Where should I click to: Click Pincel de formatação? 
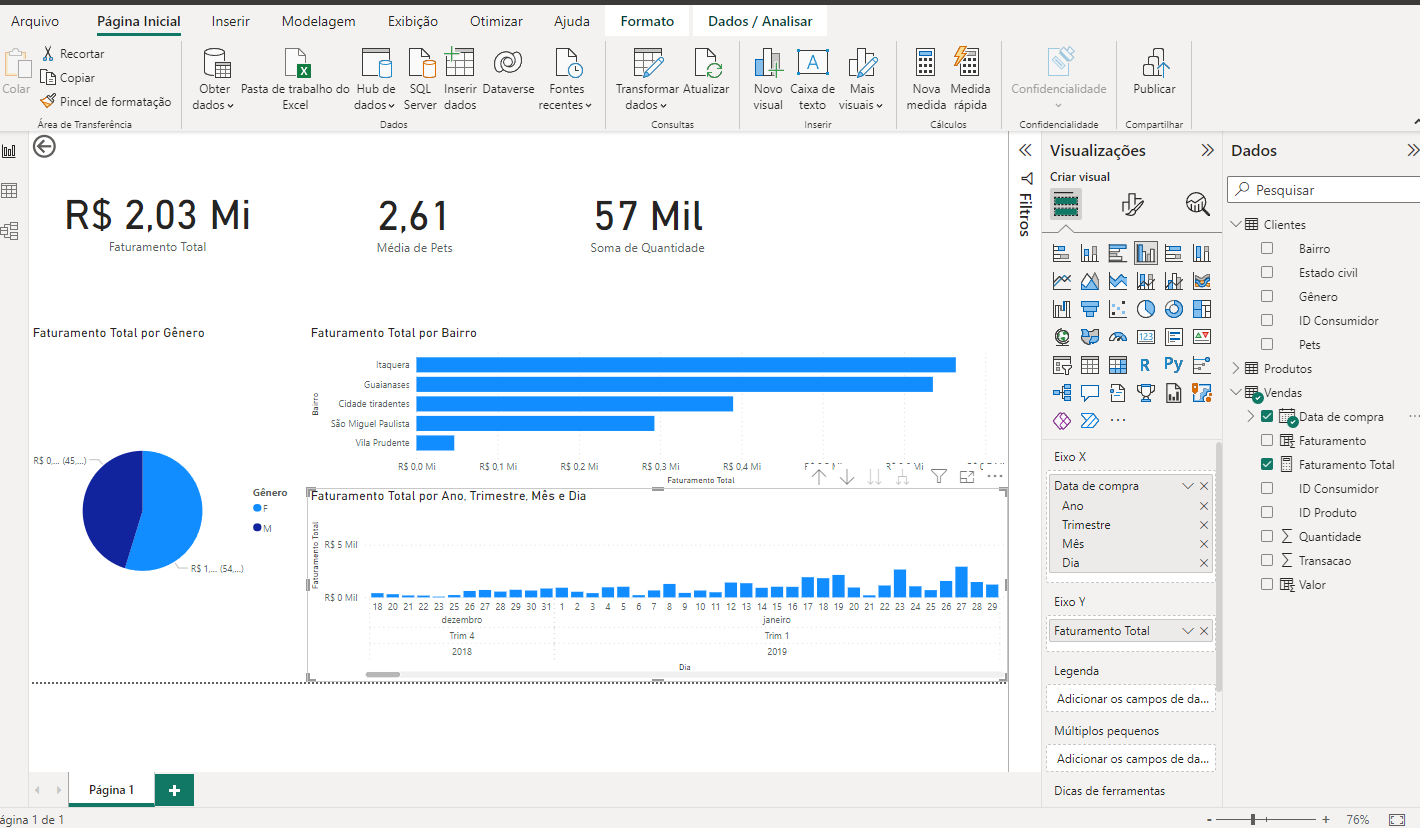[106, 101]
